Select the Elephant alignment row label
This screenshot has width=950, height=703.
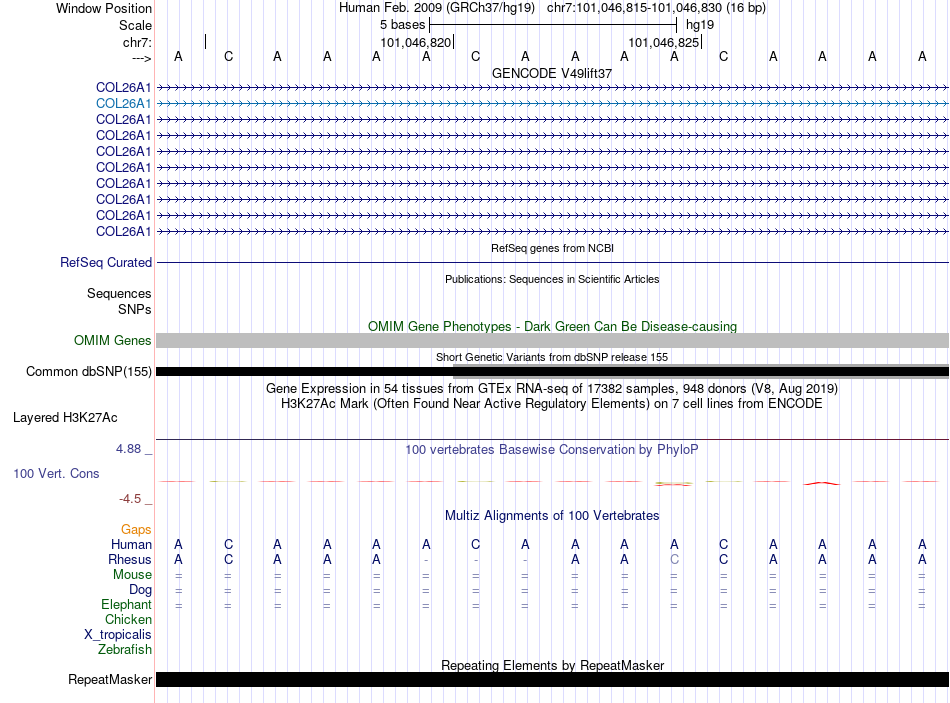coord(126,605)
